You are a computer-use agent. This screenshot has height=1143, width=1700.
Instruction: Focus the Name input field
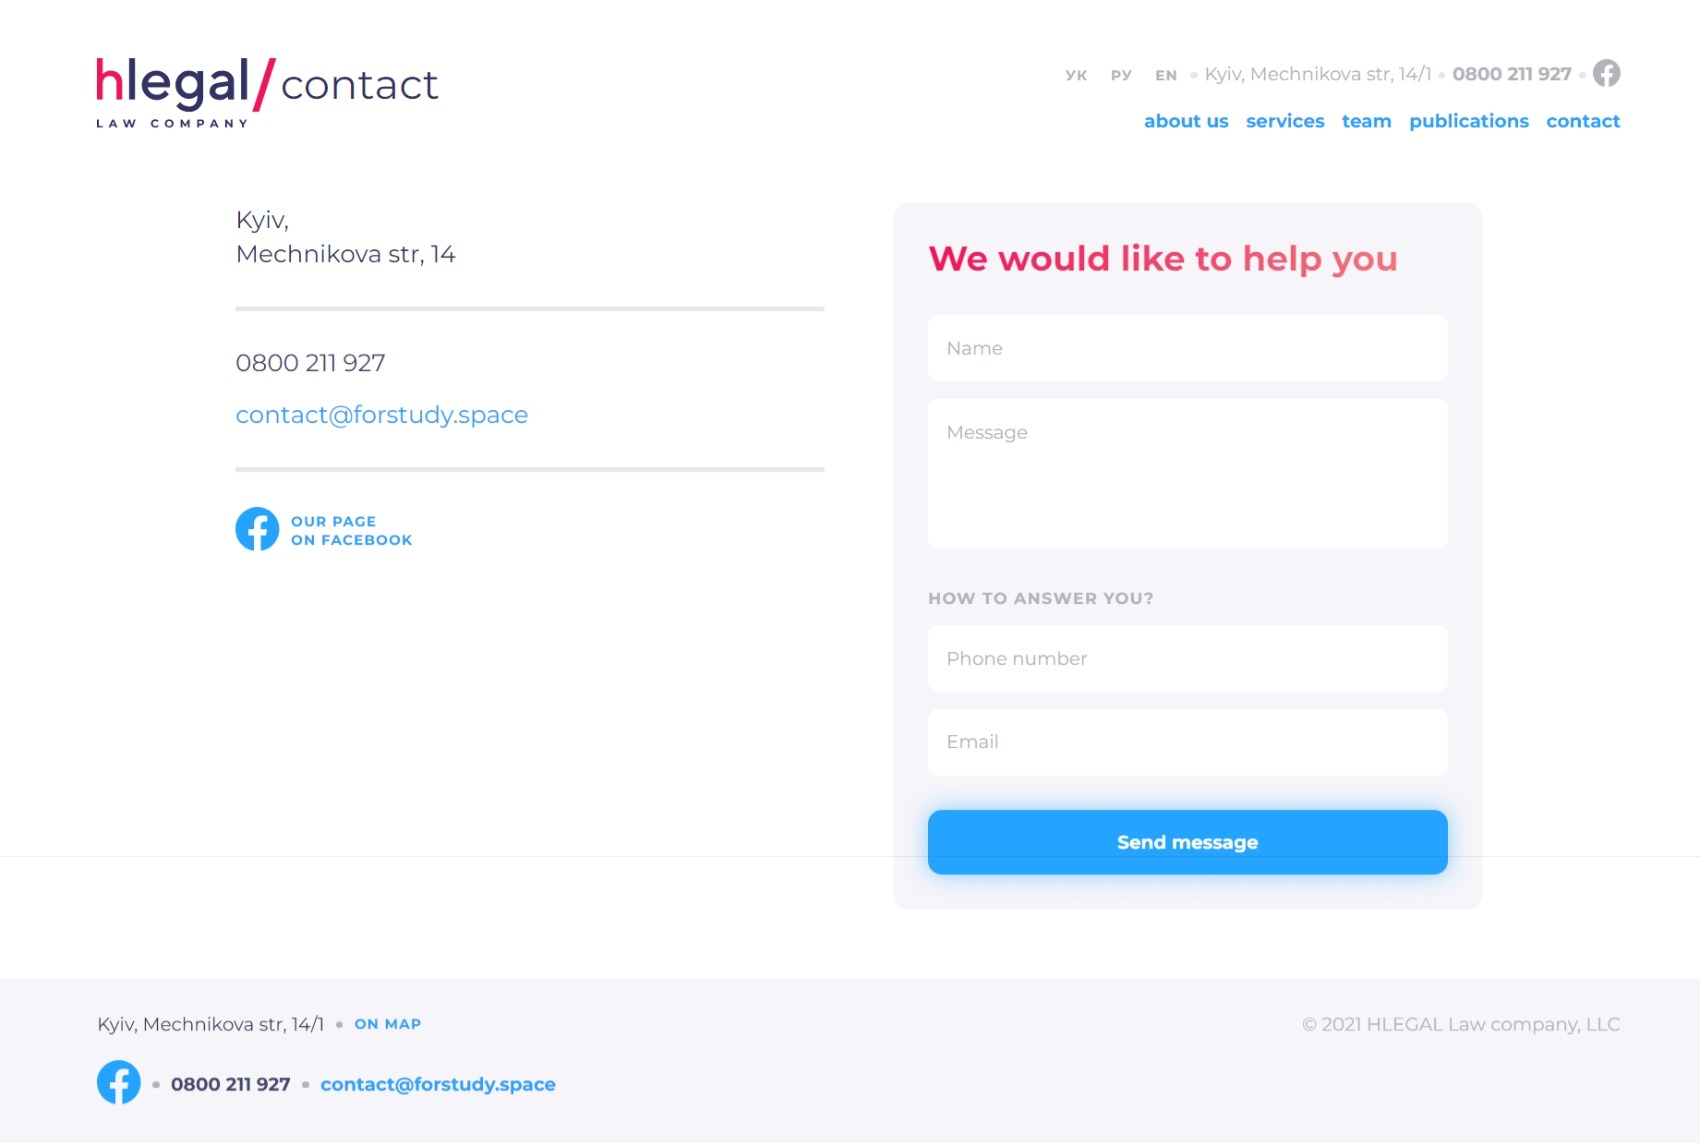pyautogui.click(x=1187, y=348)
